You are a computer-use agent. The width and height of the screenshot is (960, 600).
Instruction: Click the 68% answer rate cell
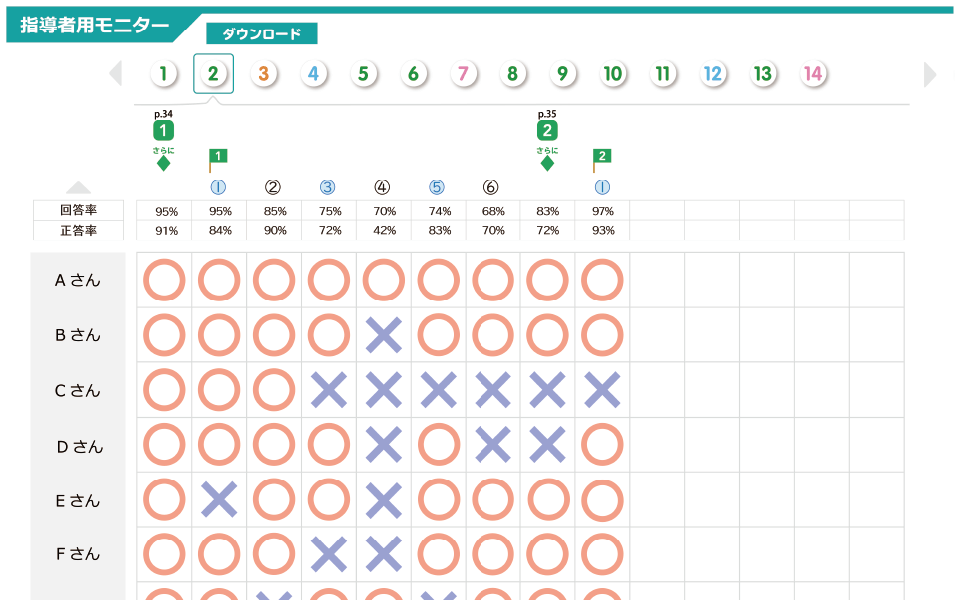click(493, 211)
